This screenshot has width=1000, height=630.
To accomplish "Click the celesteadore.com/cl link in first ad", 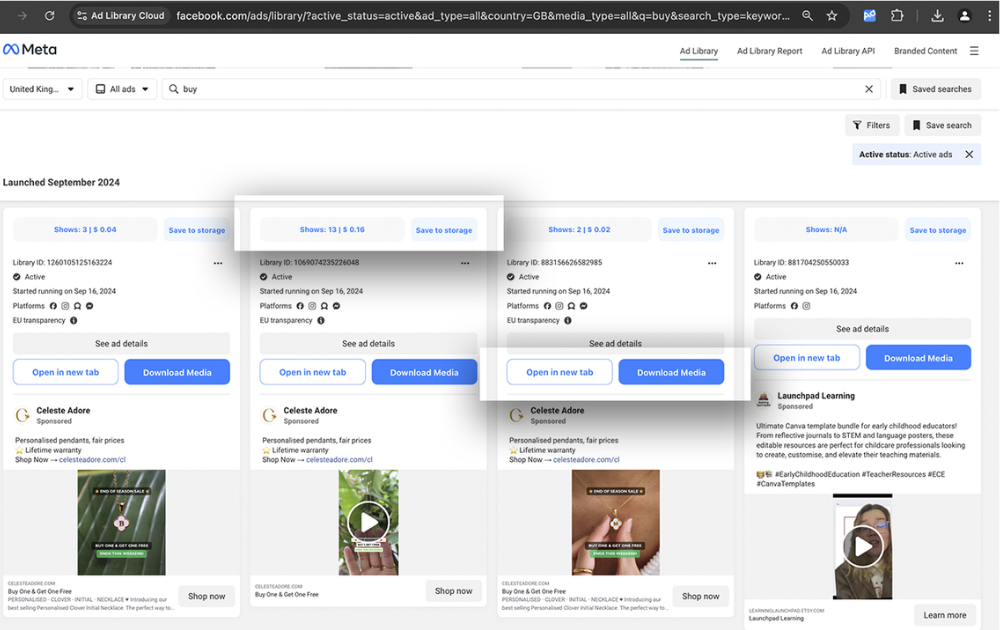I will [92, 459].
